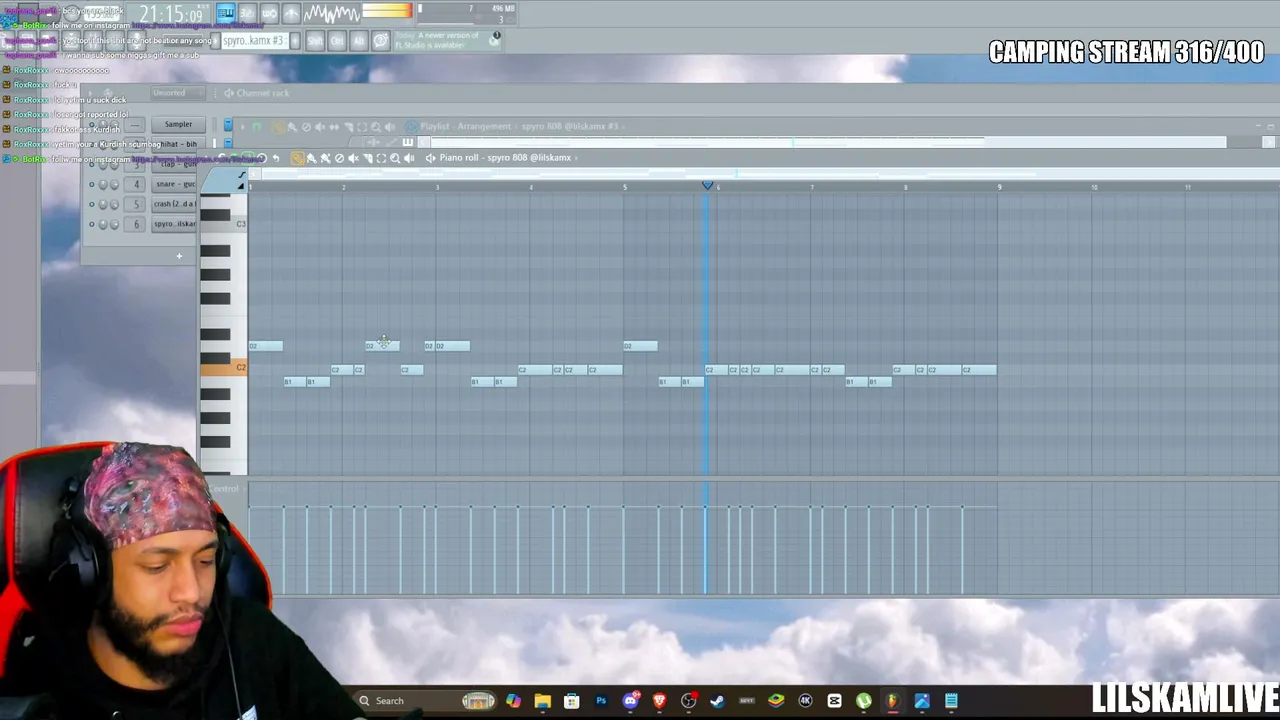The width and height of the screenshot is (1280, 720).
Task: Click the Shift key indicator button
Action: pos(315,41)
